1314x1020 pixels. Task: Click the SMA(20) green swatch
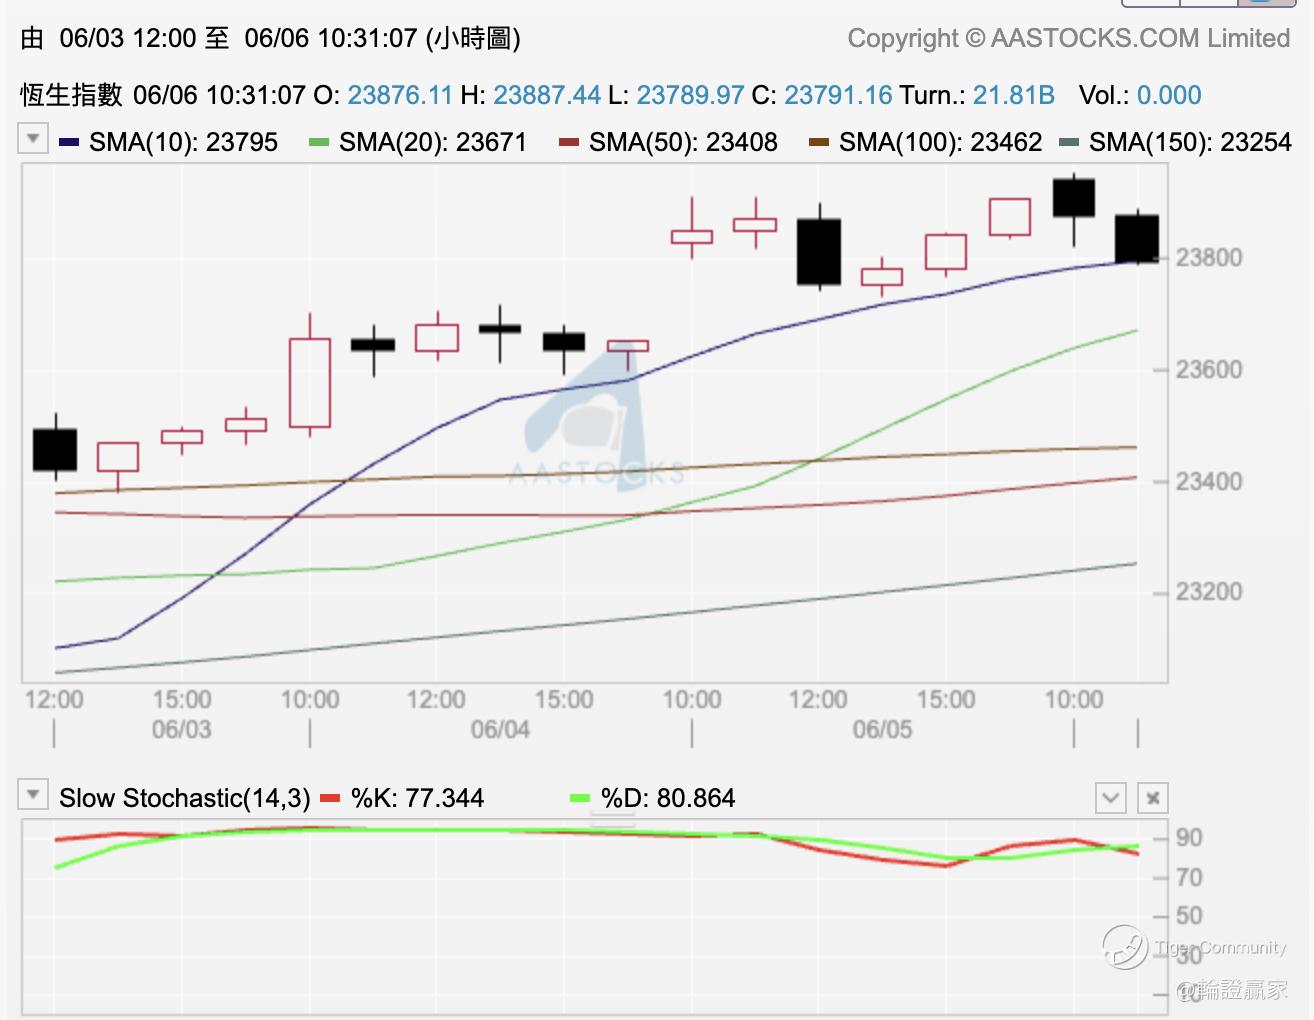[319, 142]
